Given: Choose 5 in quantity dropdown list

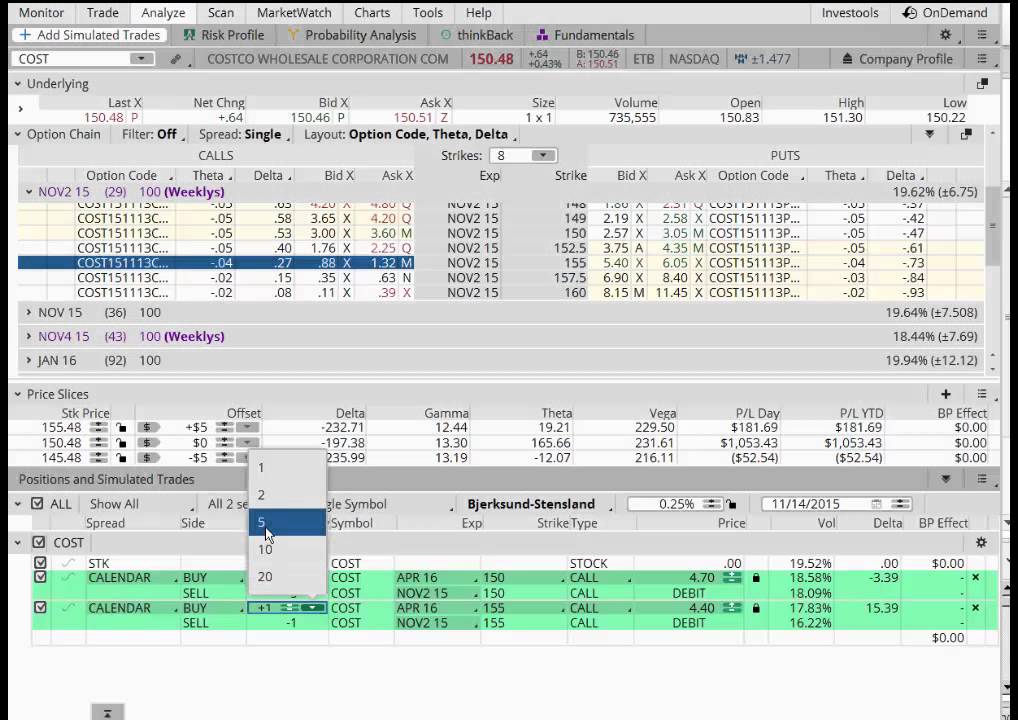Looking at the screenshot, I should pos(287,522).
